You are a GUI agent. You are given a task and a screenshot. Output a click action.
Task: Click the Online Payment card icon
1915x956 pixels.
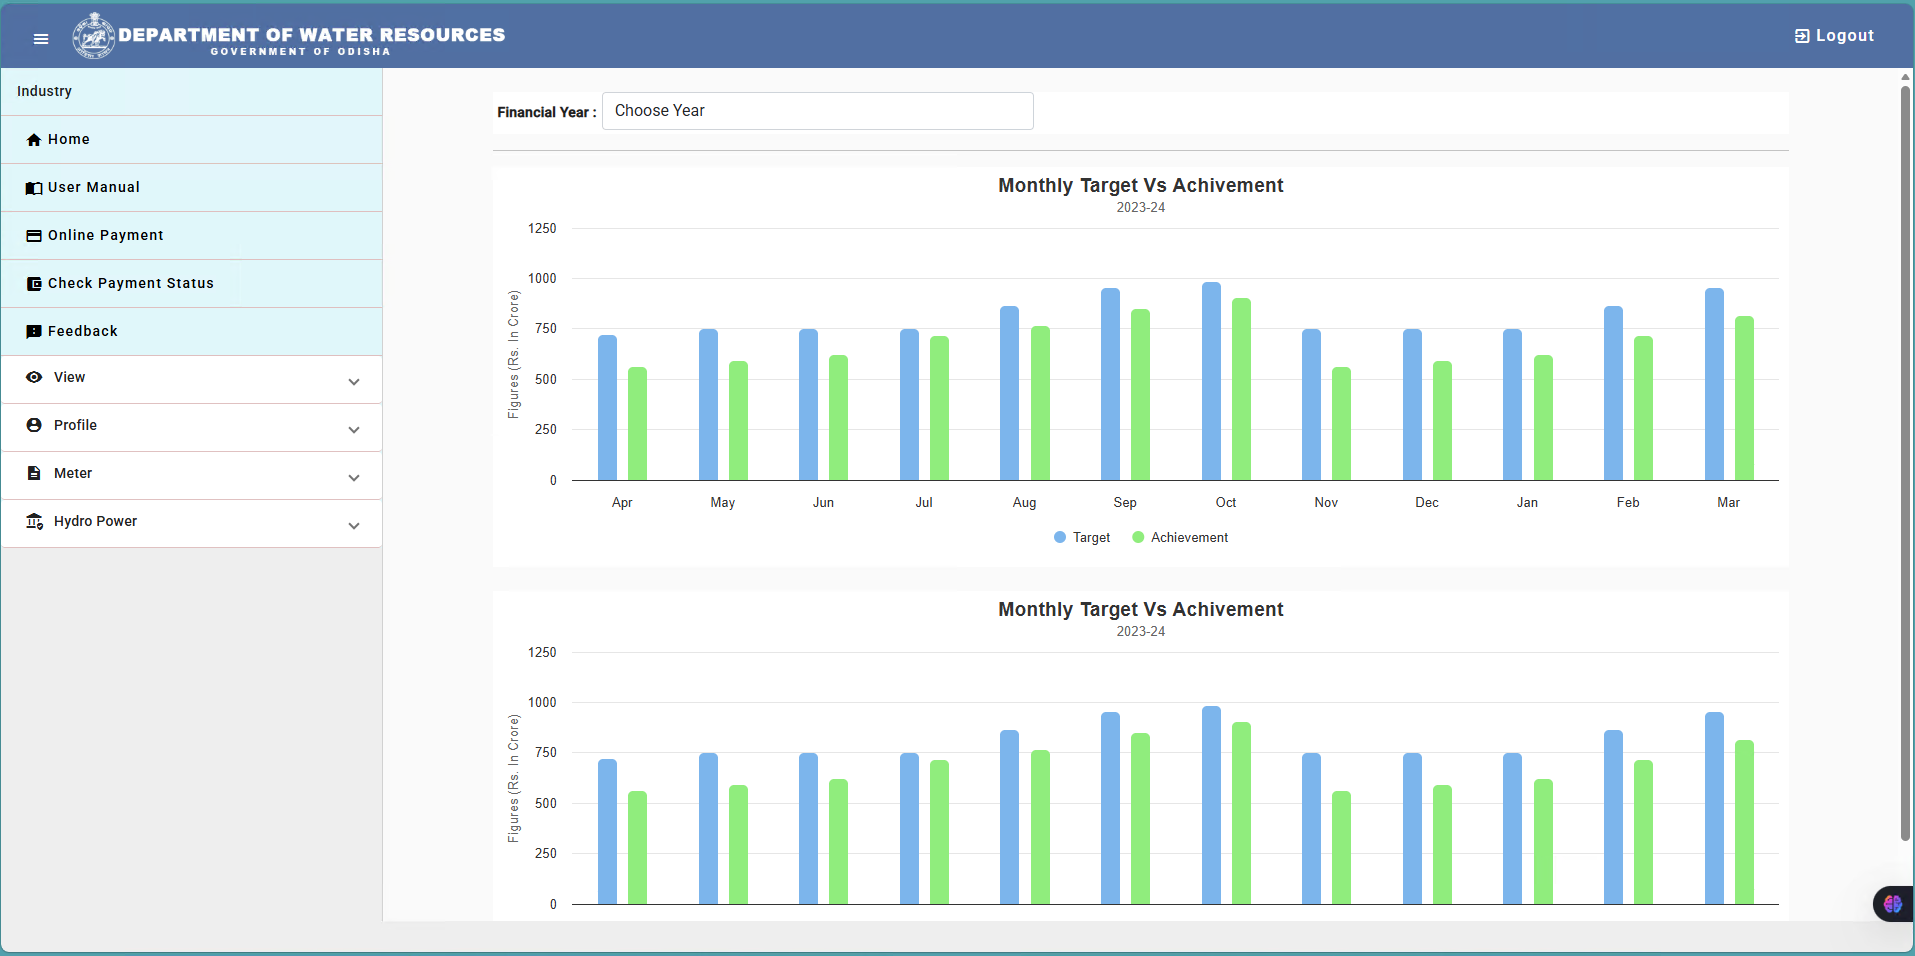pos(34,236)
